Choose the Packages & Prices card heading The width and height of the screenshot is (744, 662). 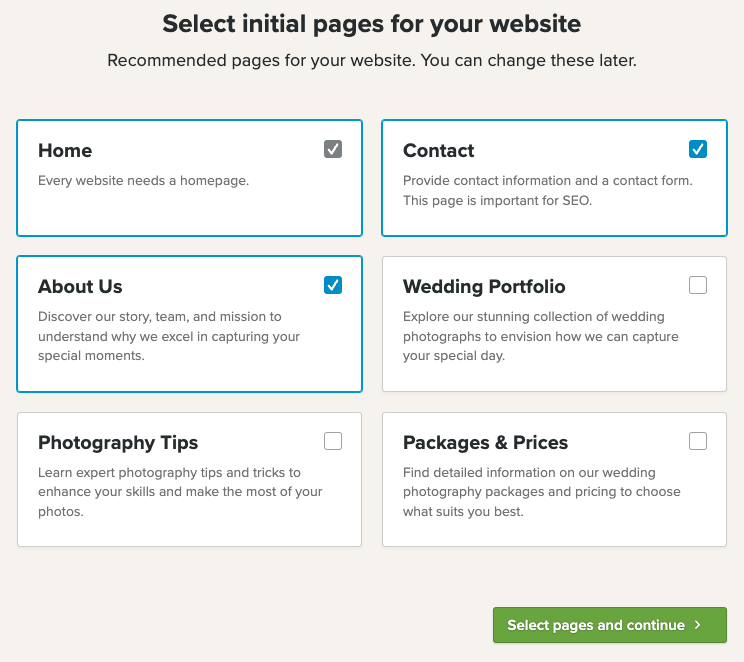pyautogui.click(x=485, y=443)
